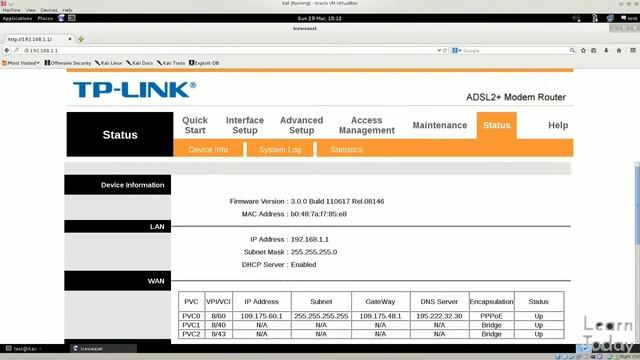Click the DNS server 195.222.32.30 cell
The width and height of the screenshot is (640, 360).
pyautogui.click(x=439, y=316)
